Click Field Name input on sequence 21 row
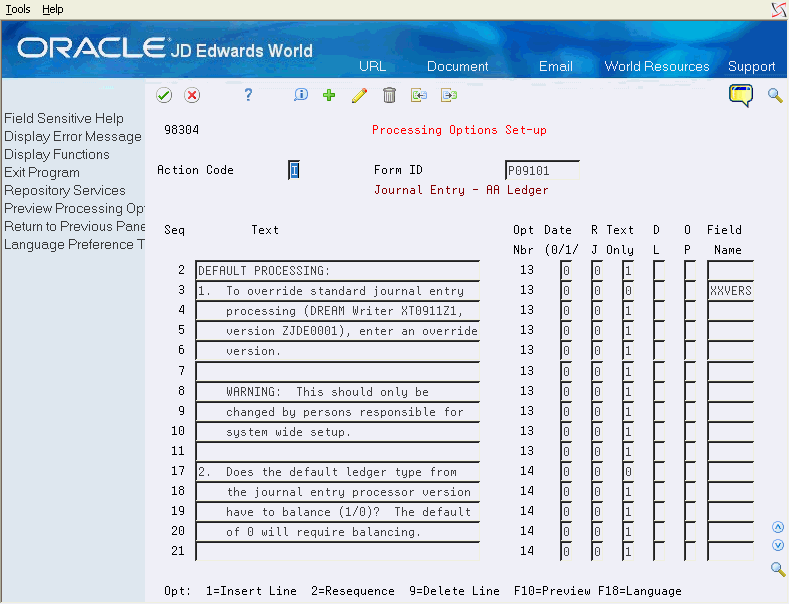 tap(730, 552)
